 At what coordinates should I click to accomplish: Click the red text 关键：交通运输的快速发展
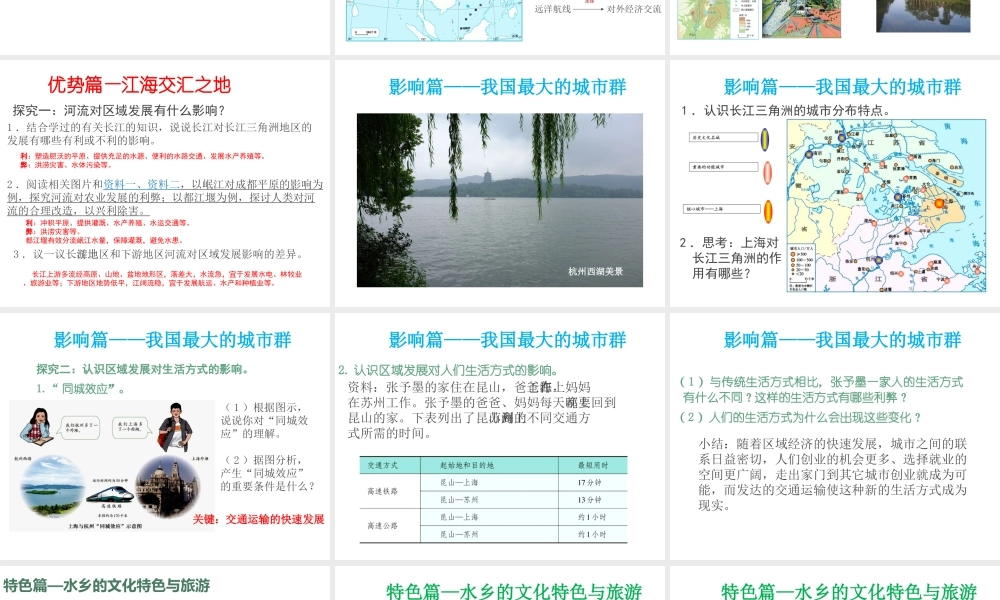coord(258,519)
